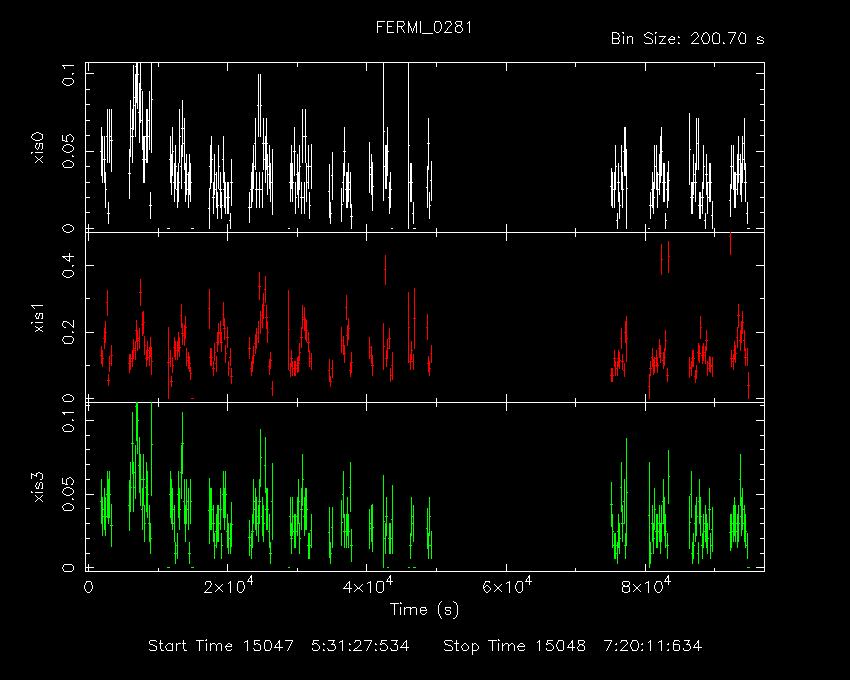Select the Bin Size: 200.70 s label

click(687, 39)
